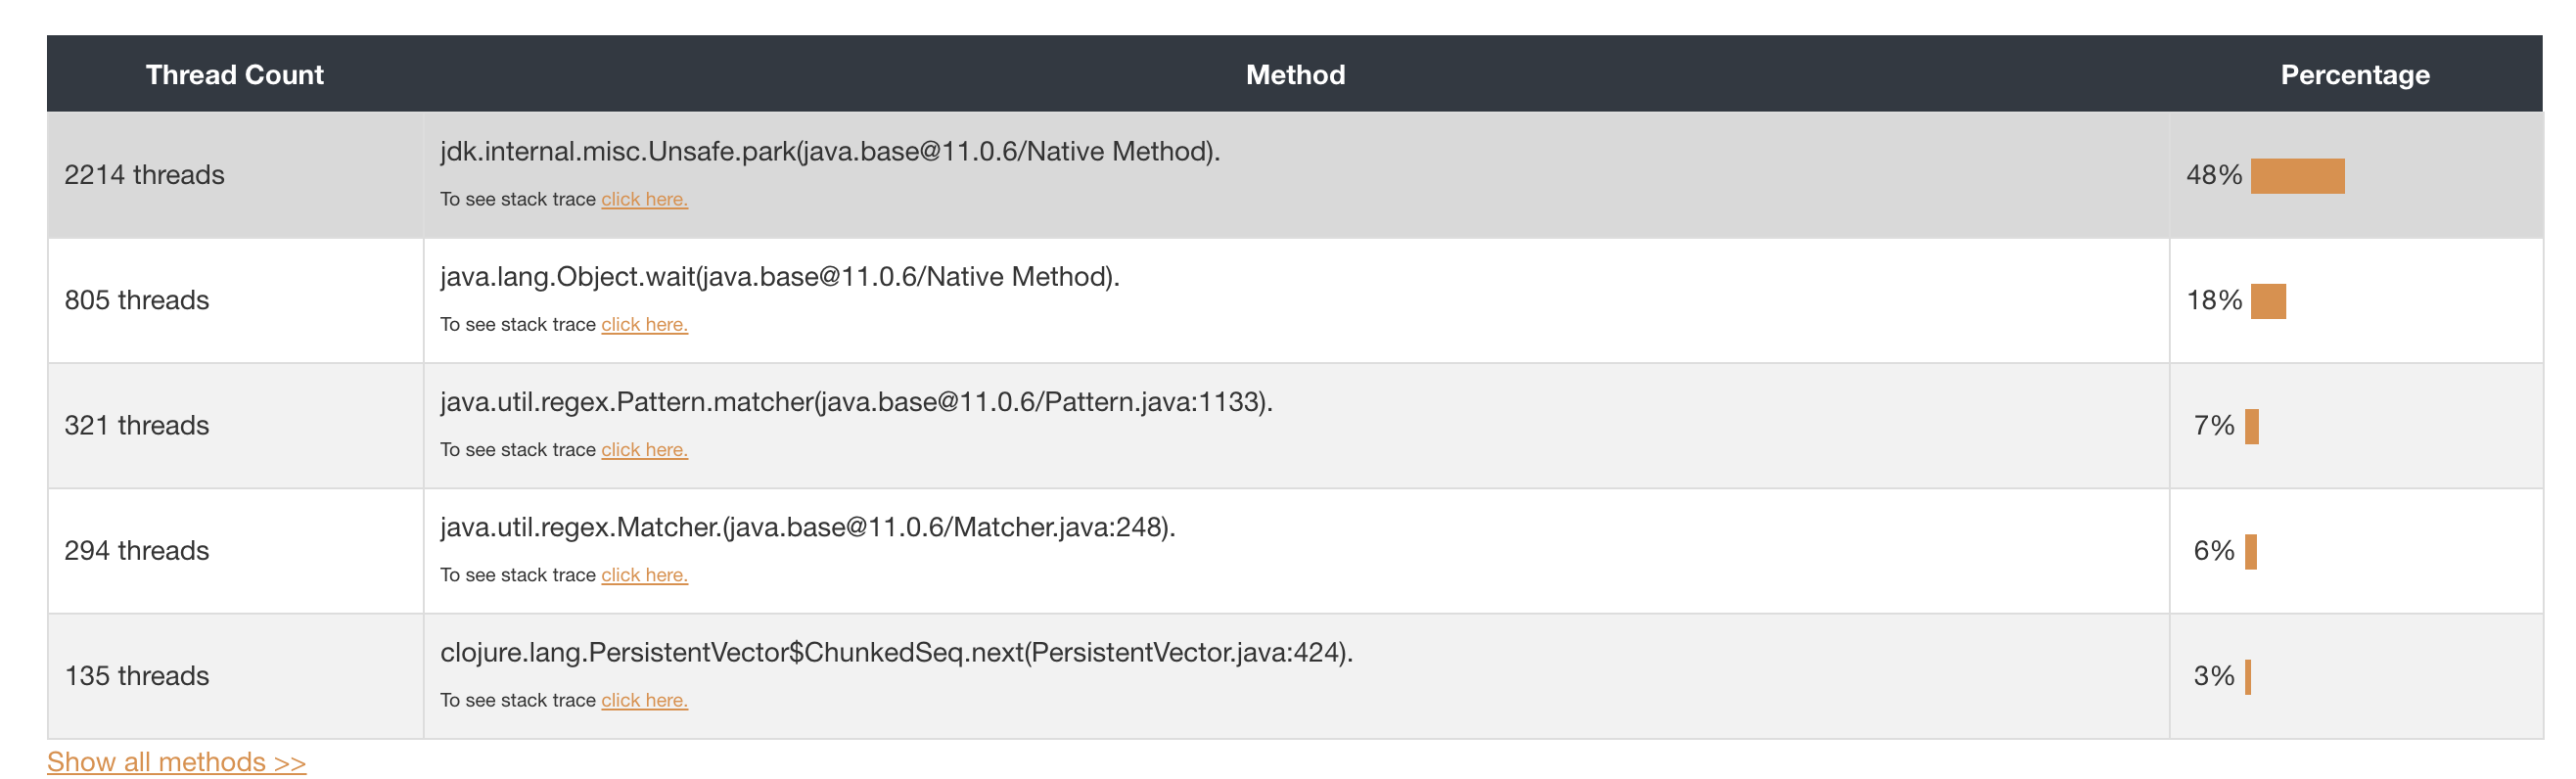2576x779 pixels.
Task: Open stack trace for java.lang.Object.wait
Action: coord(644,324)
